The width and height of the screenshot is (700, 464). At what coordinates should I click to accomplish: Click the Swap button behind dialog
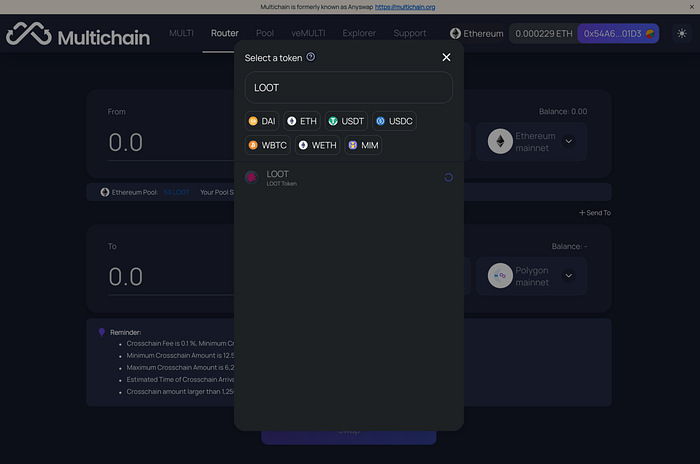pos(349,438)
